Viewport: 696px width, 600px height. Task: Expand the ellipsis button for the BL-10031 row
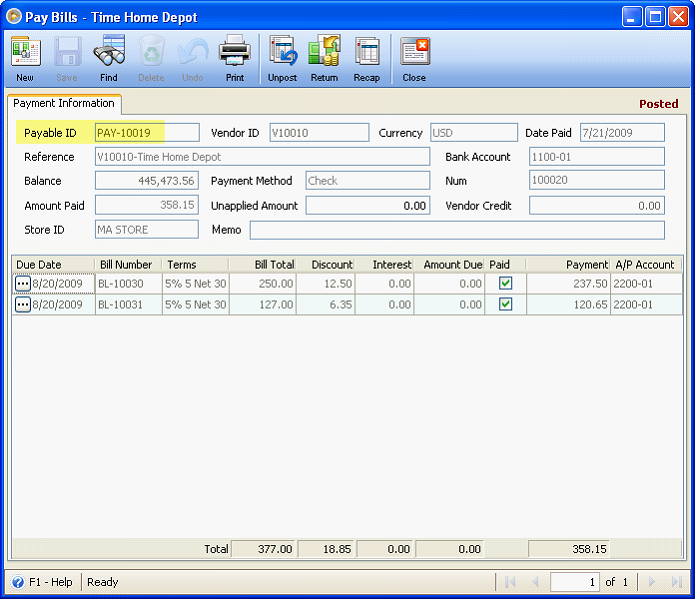coord(22,304)
